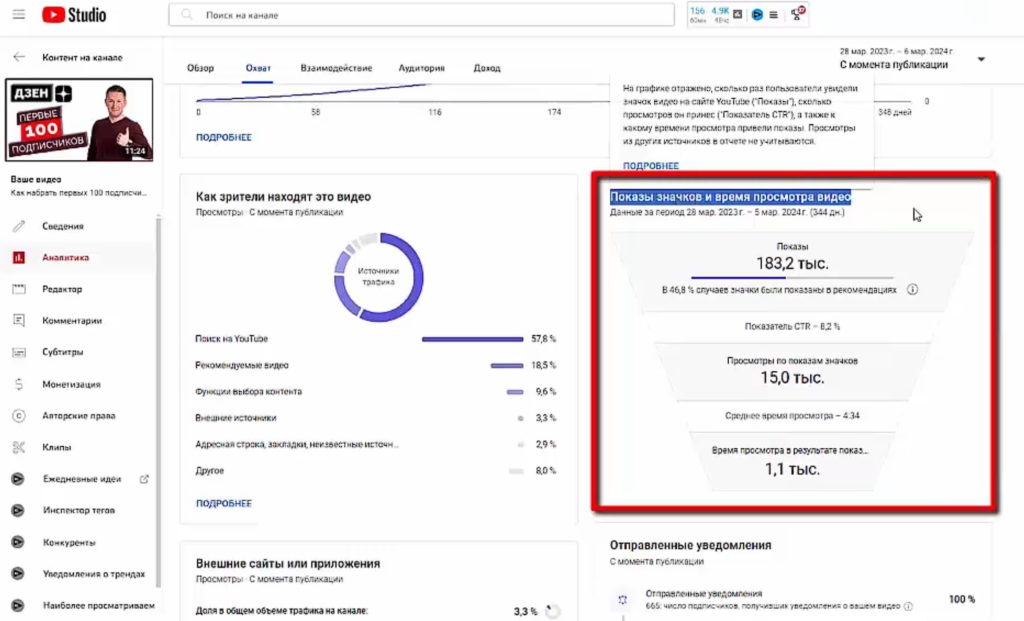The width and height of the screenshot is (1024, 621).
Task: Open the hamburger menu next to YouTube Studio
Action: [x=18, y=15]
